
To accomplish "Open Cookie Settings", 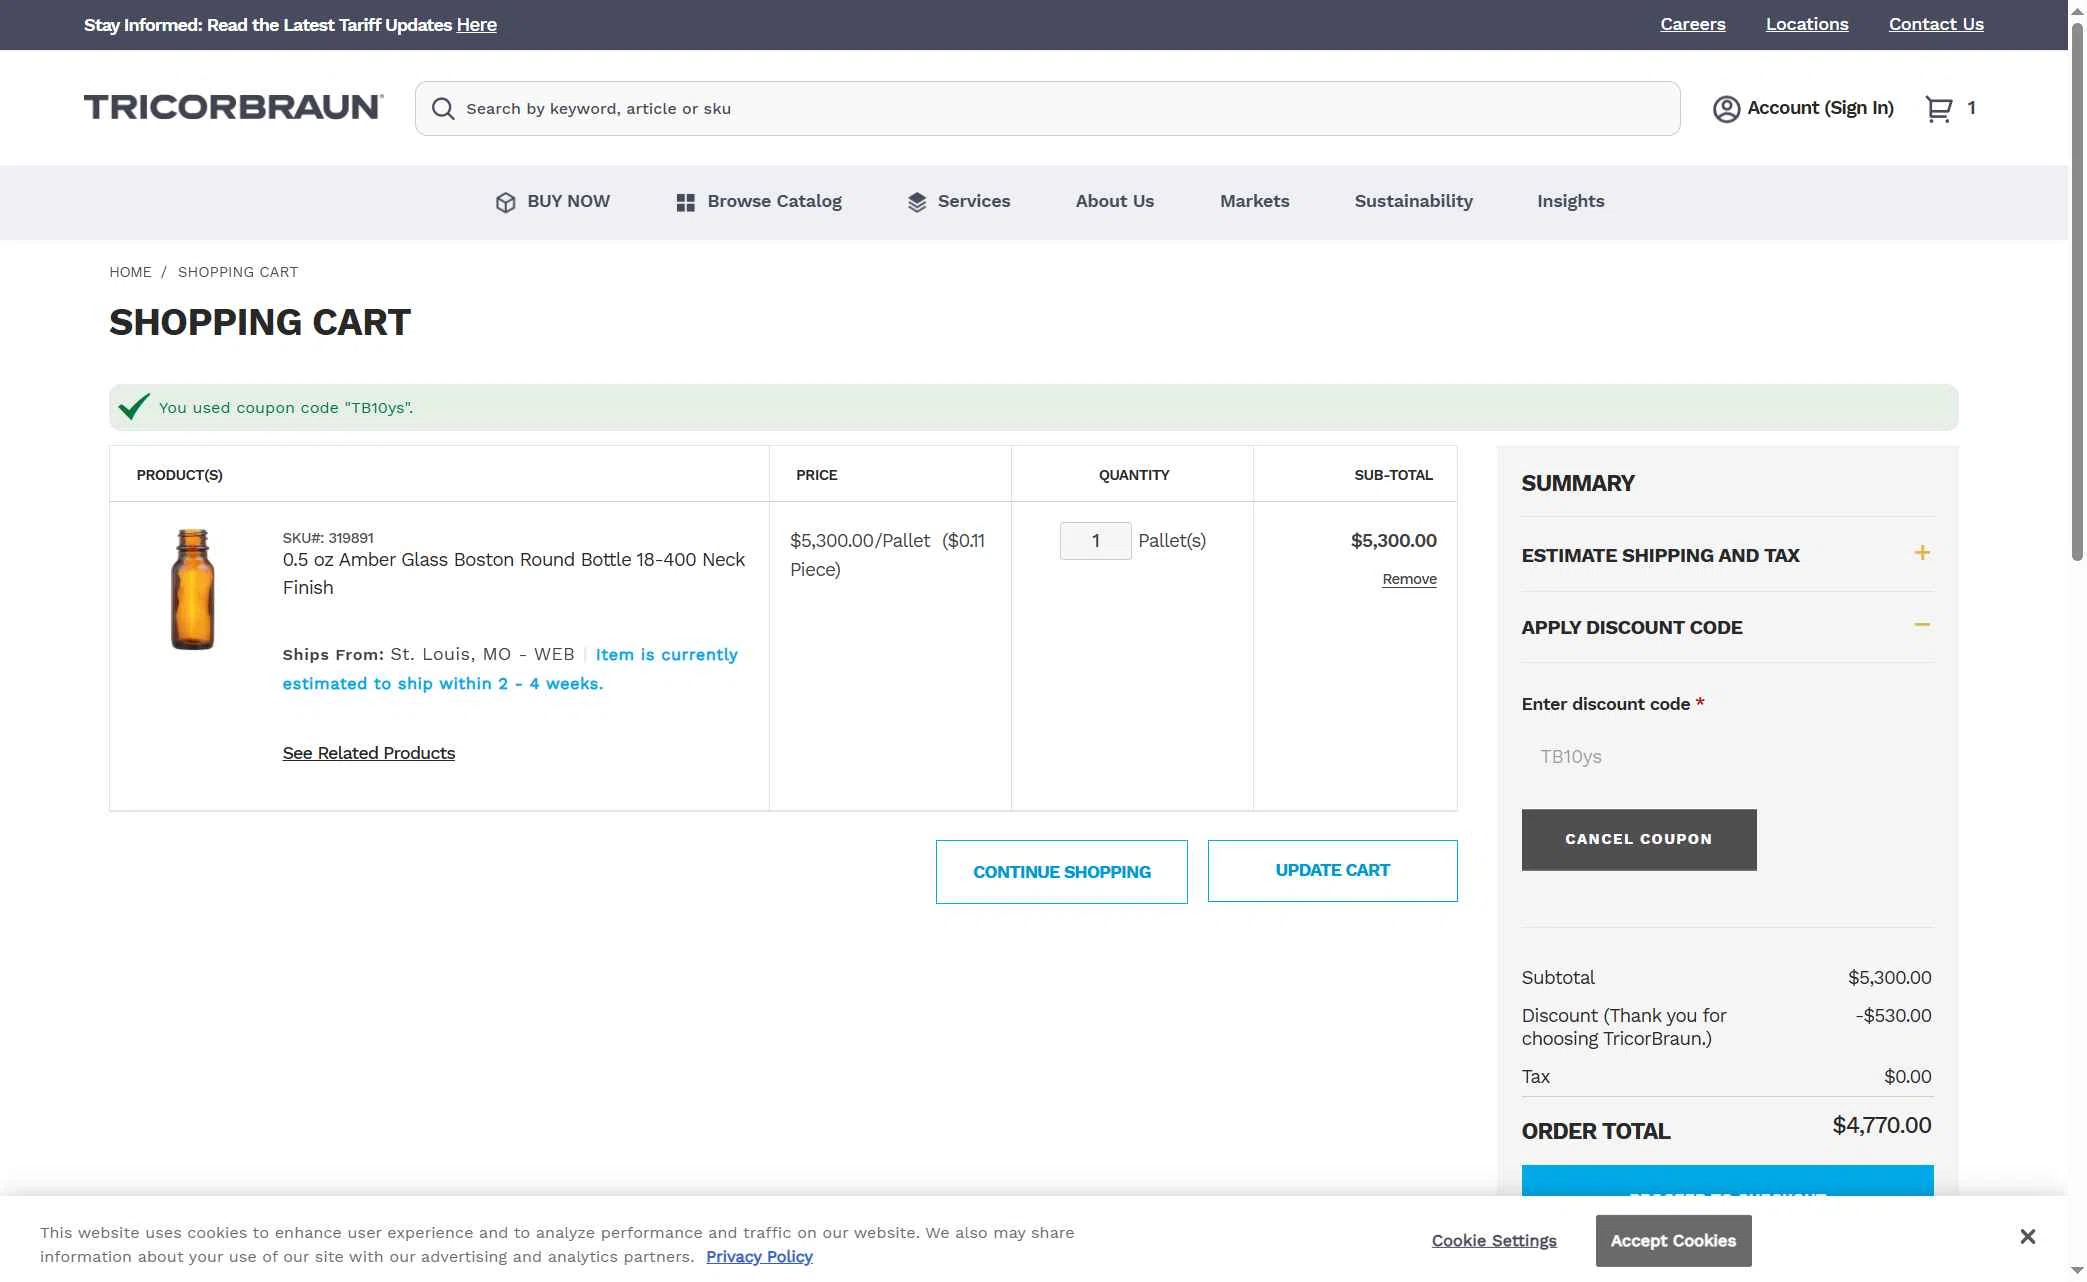I will (1493, 1241).
